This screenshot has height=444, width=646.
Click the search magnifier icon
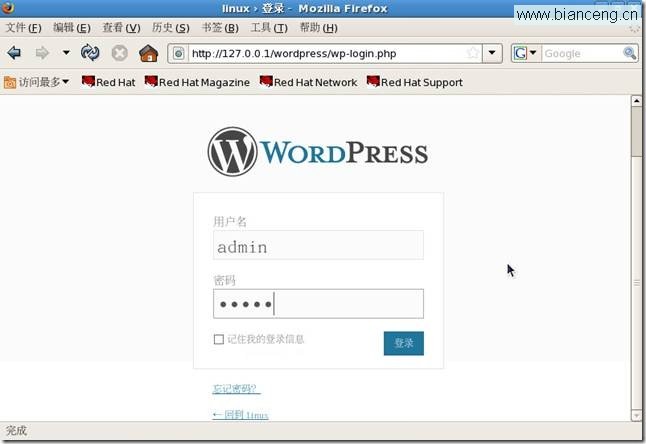click(x=630, y=53)
